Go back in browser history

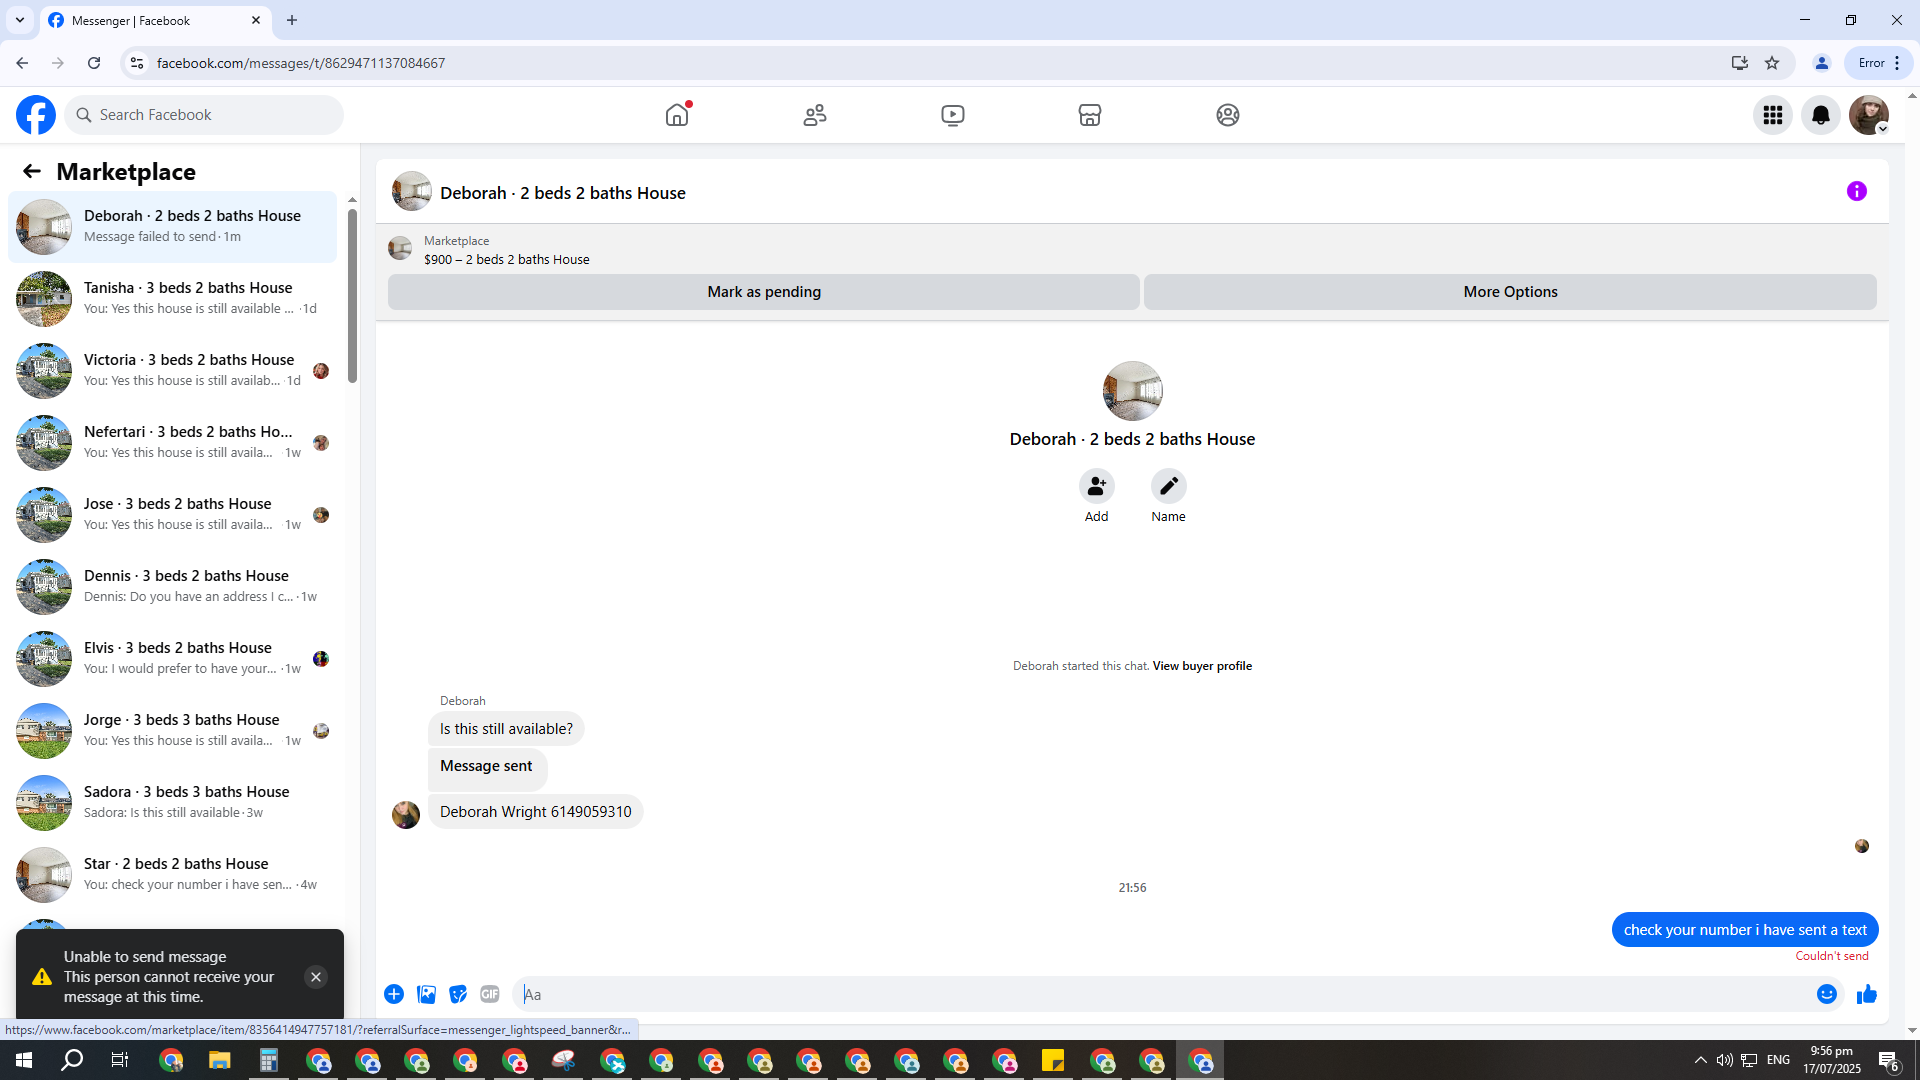pyautogui.click(x=22, y=63)
